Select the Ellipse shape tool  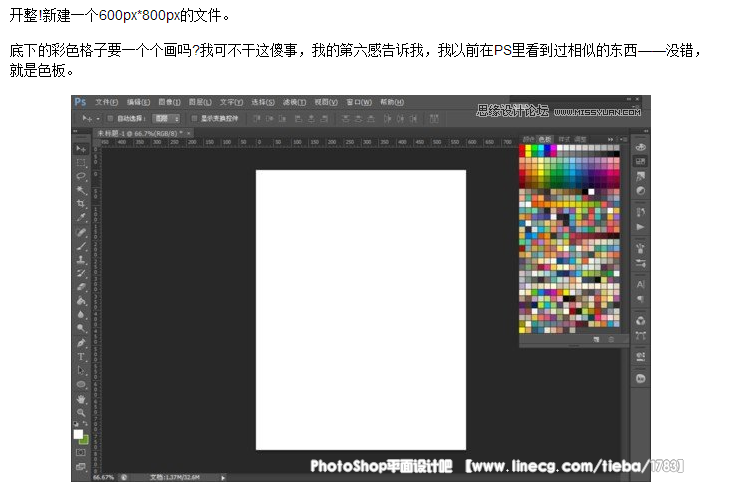click(81, 384)
